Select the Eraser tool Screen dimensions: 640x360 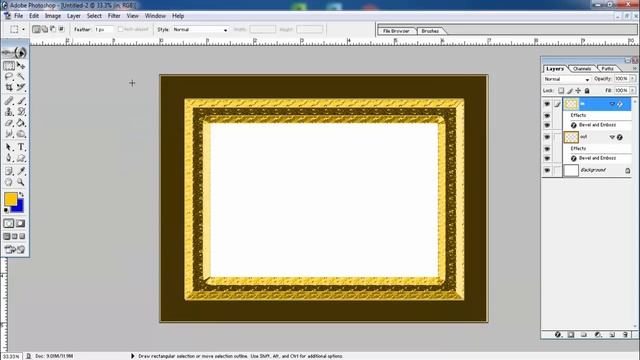(x=9, y=122)
